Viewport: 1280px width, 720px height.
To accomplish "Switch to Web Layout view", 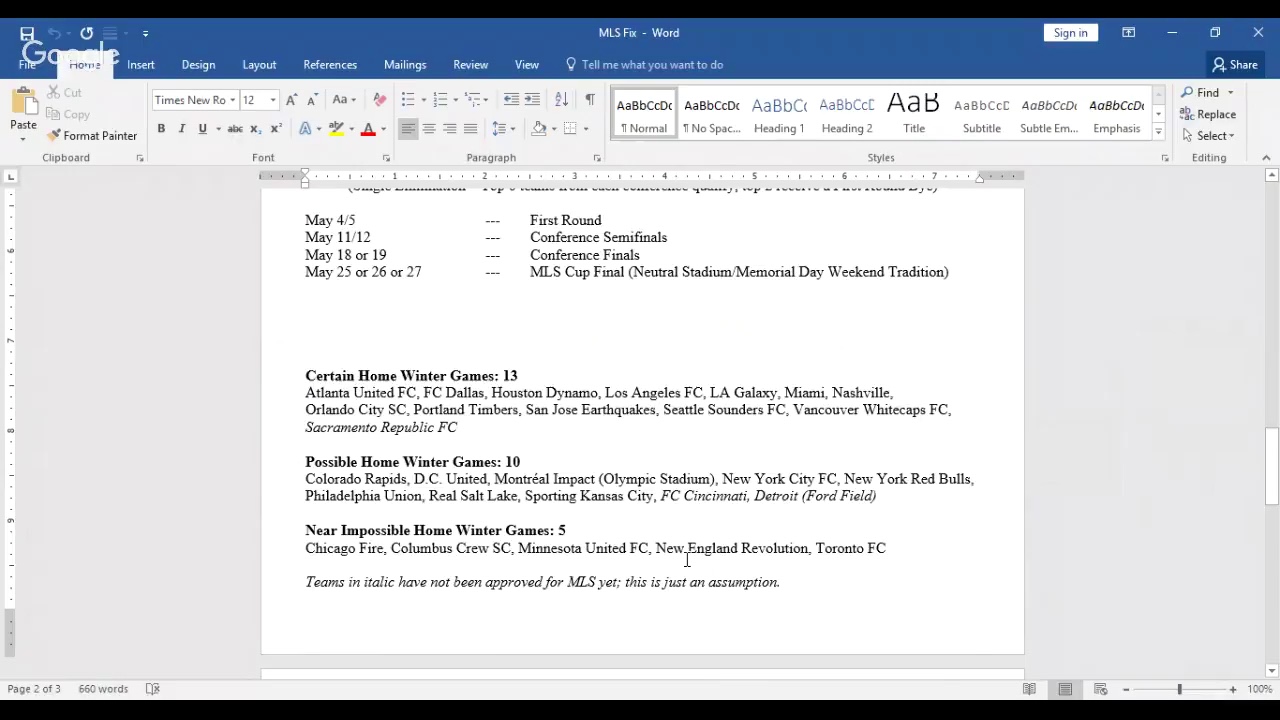I will [x=1101, y=689].
